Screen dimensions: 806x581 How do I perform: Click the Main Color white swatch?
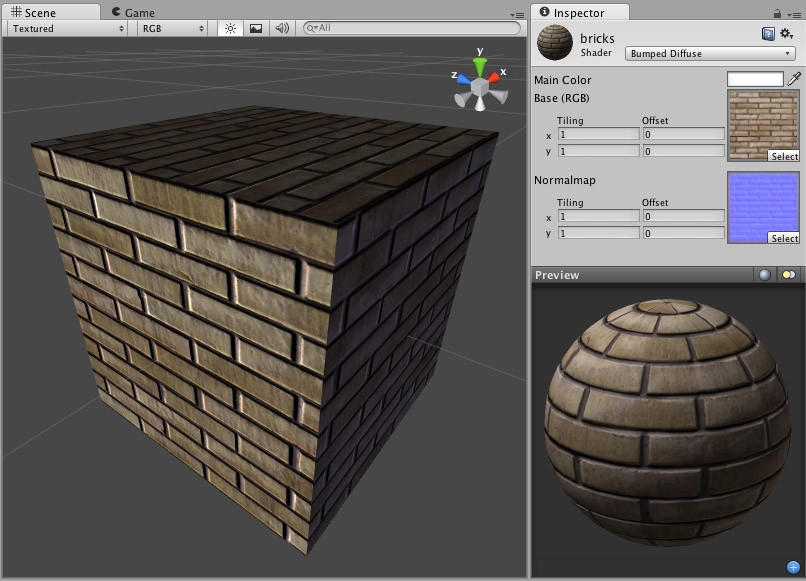pyautogui.click(x=757, y=79)
